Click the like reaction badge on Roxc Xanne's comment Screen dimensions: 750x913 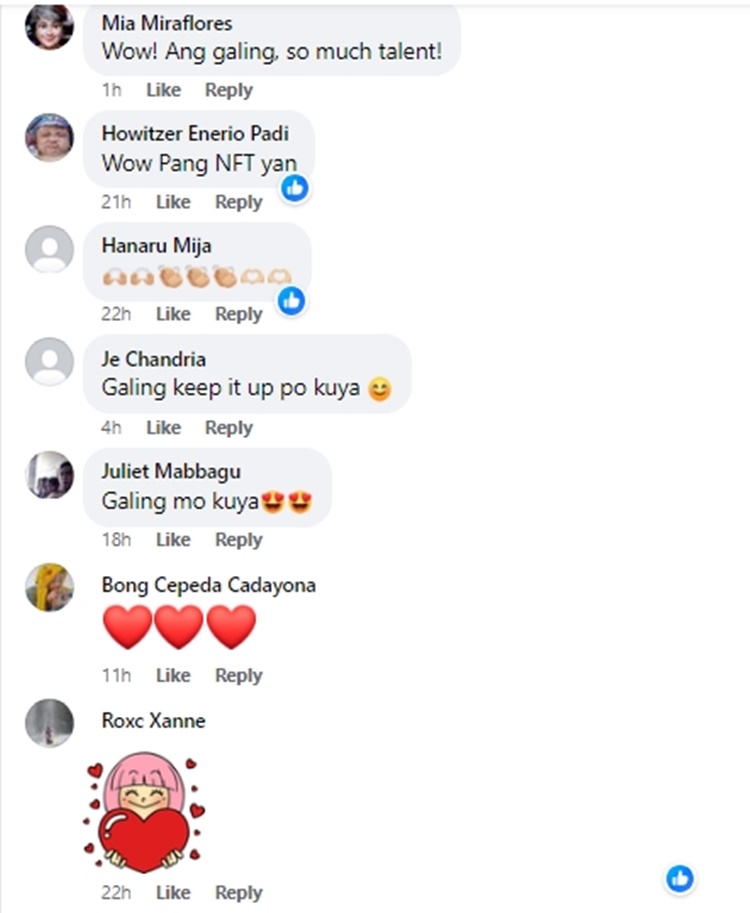[680, 878]
